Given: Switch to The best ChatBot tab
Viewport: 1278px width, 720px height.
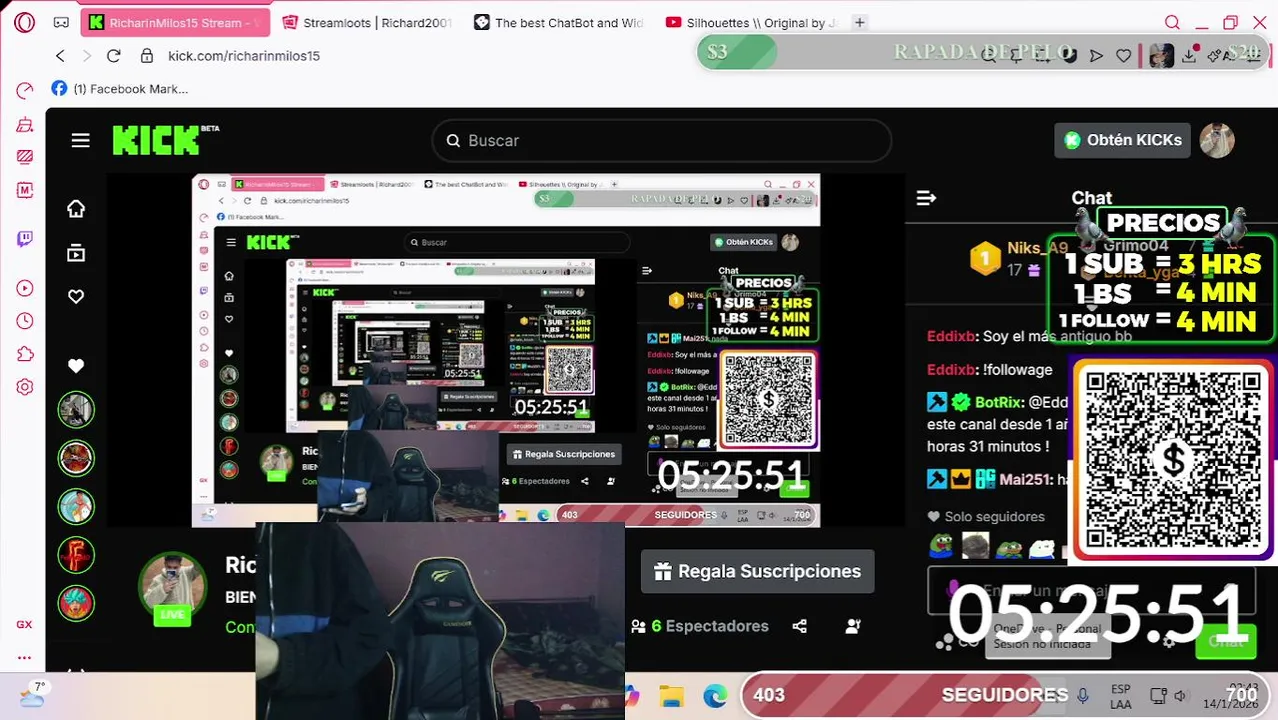Looking at the screenshot, I should [x=560, y=22].
